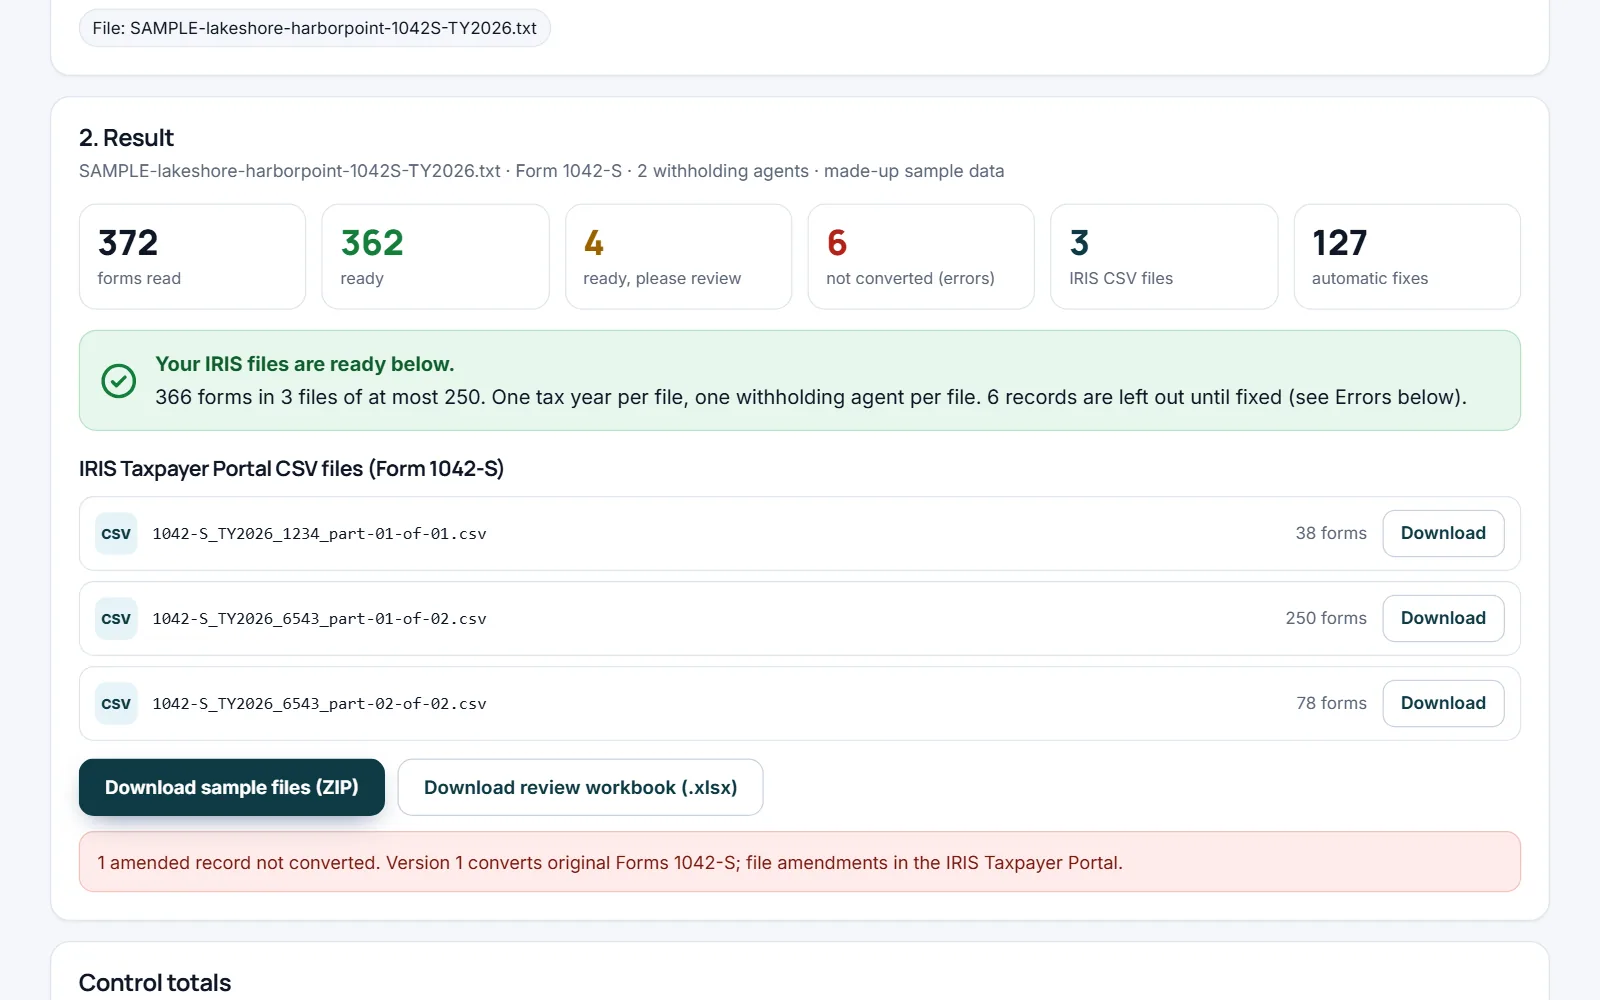Click the green checkmark circle icon
Viewport: 1600px width, 1000px height.
(x=119, y=380)
